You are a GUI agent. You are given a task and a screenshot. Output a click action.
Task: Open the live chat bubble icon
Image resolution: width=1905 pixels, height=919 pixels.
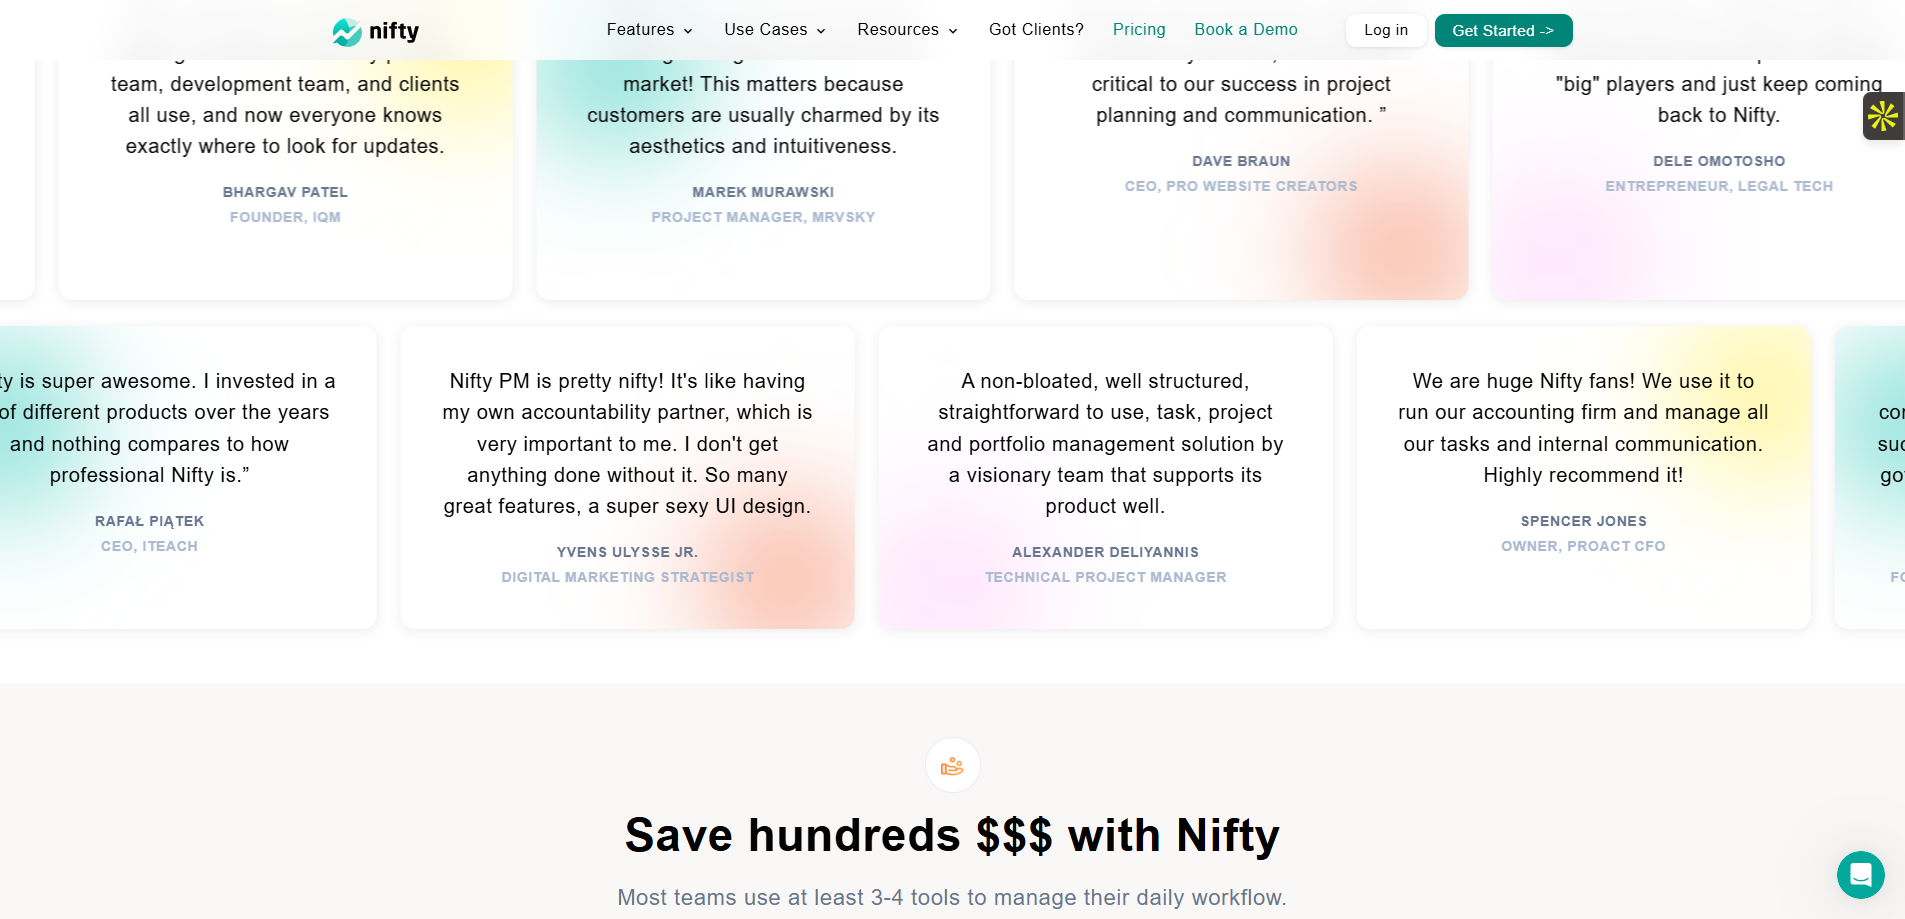(x=1860, y=875)
